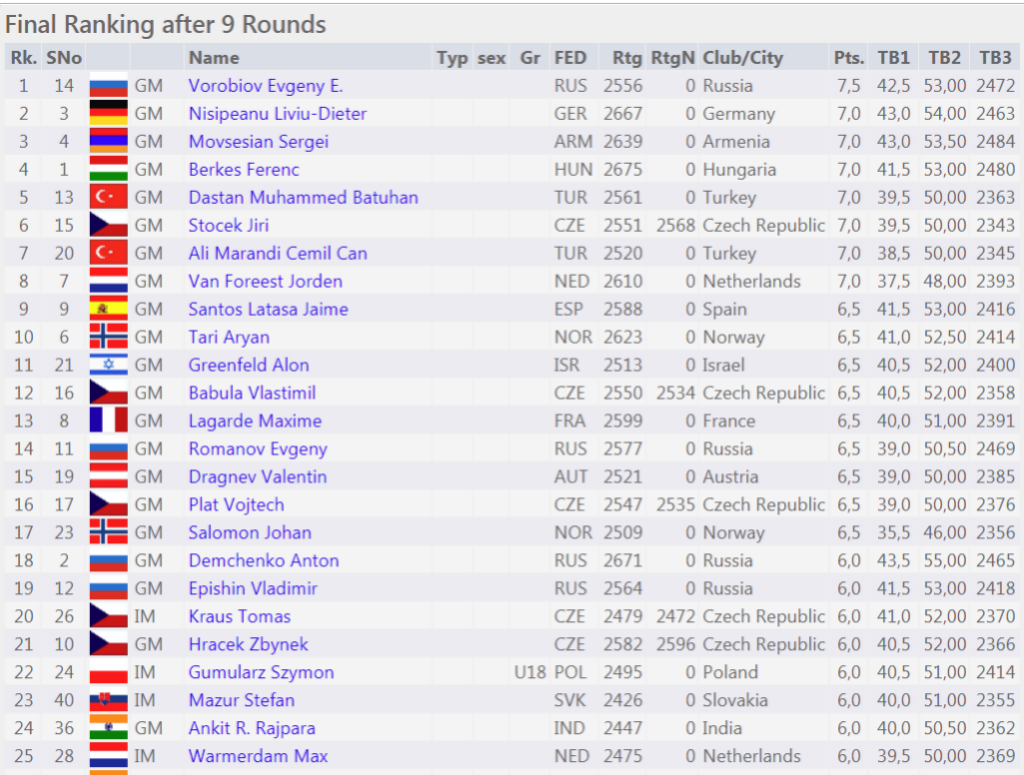Click the Israeli flag beside Greenfeld Alon
This screenshot has height=775, width=1024.
(x=108, y=365)
